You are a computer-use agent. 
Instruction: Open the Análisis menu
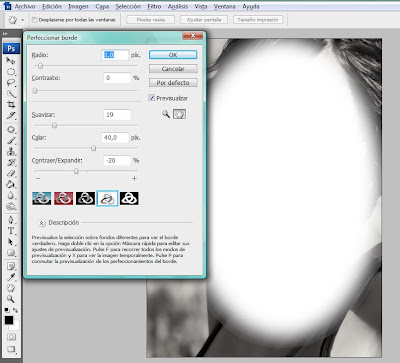tap(178, 6)
